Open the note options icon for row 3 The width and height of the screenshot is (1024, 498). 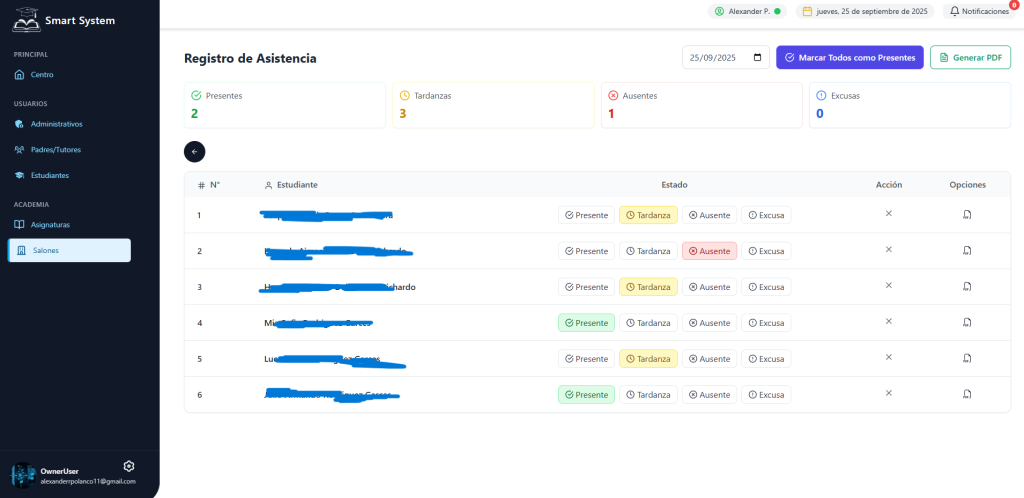(x=967, y=286)
